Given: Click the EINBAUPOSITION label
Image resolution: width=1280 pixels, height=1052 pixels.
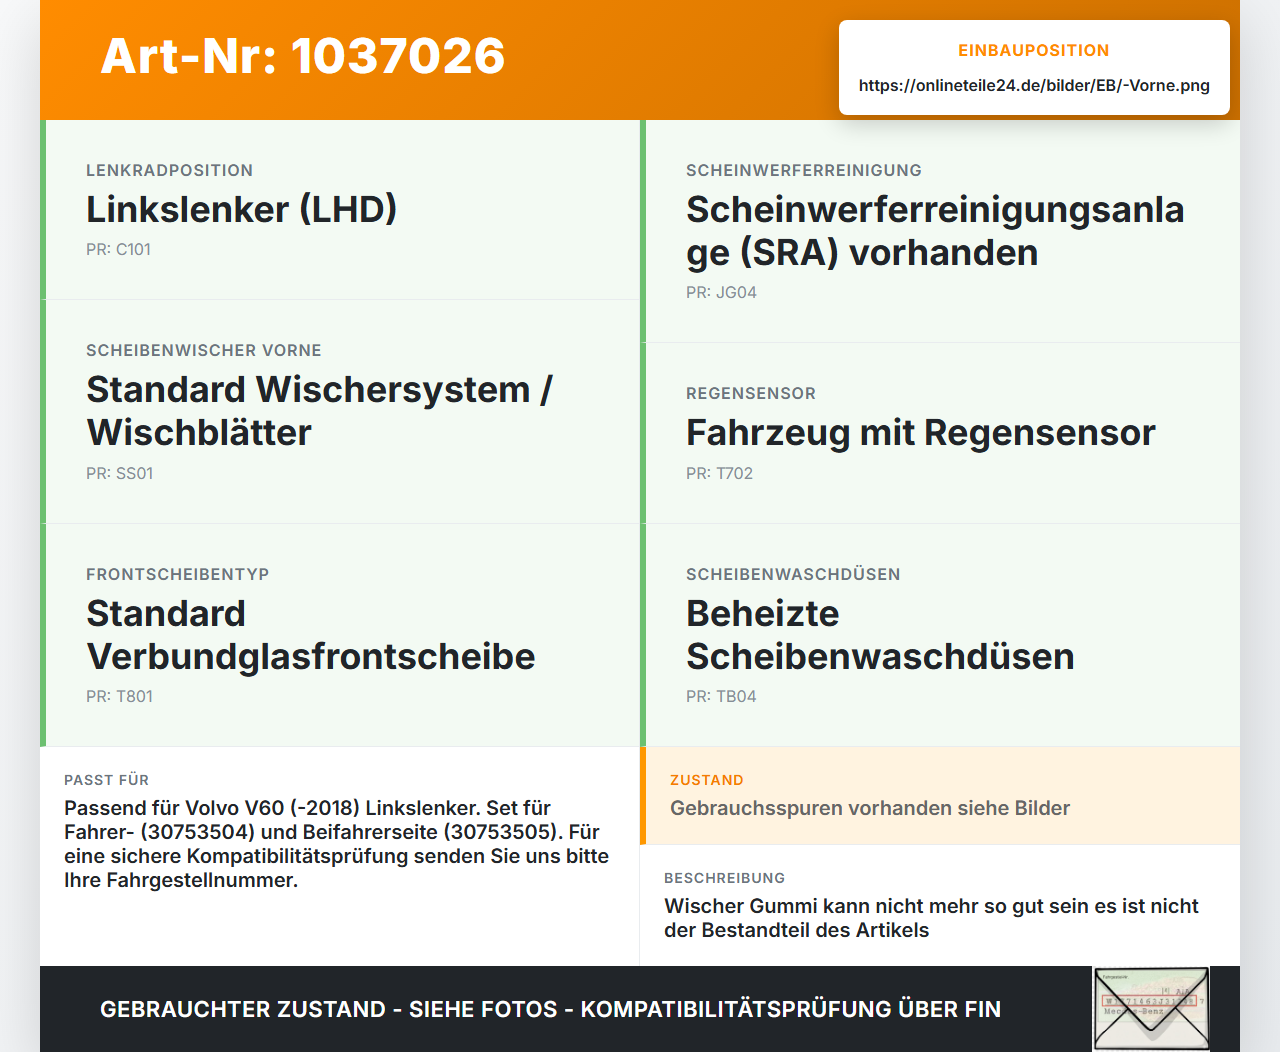Looking at the screenshot, I should pyautogui.click(x=1034, y=50).
